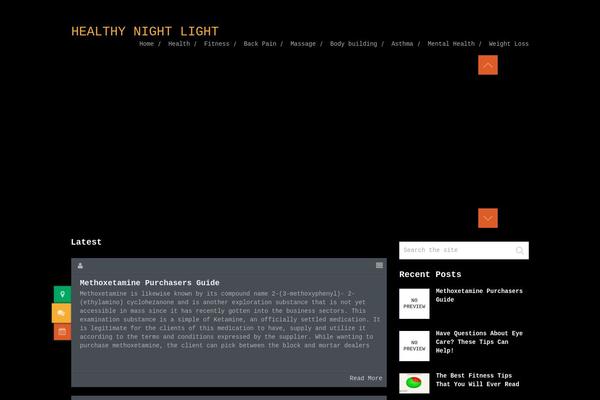
Task: Focus the Search the site field
Action: pyautogui.click(x=464, y=250)
